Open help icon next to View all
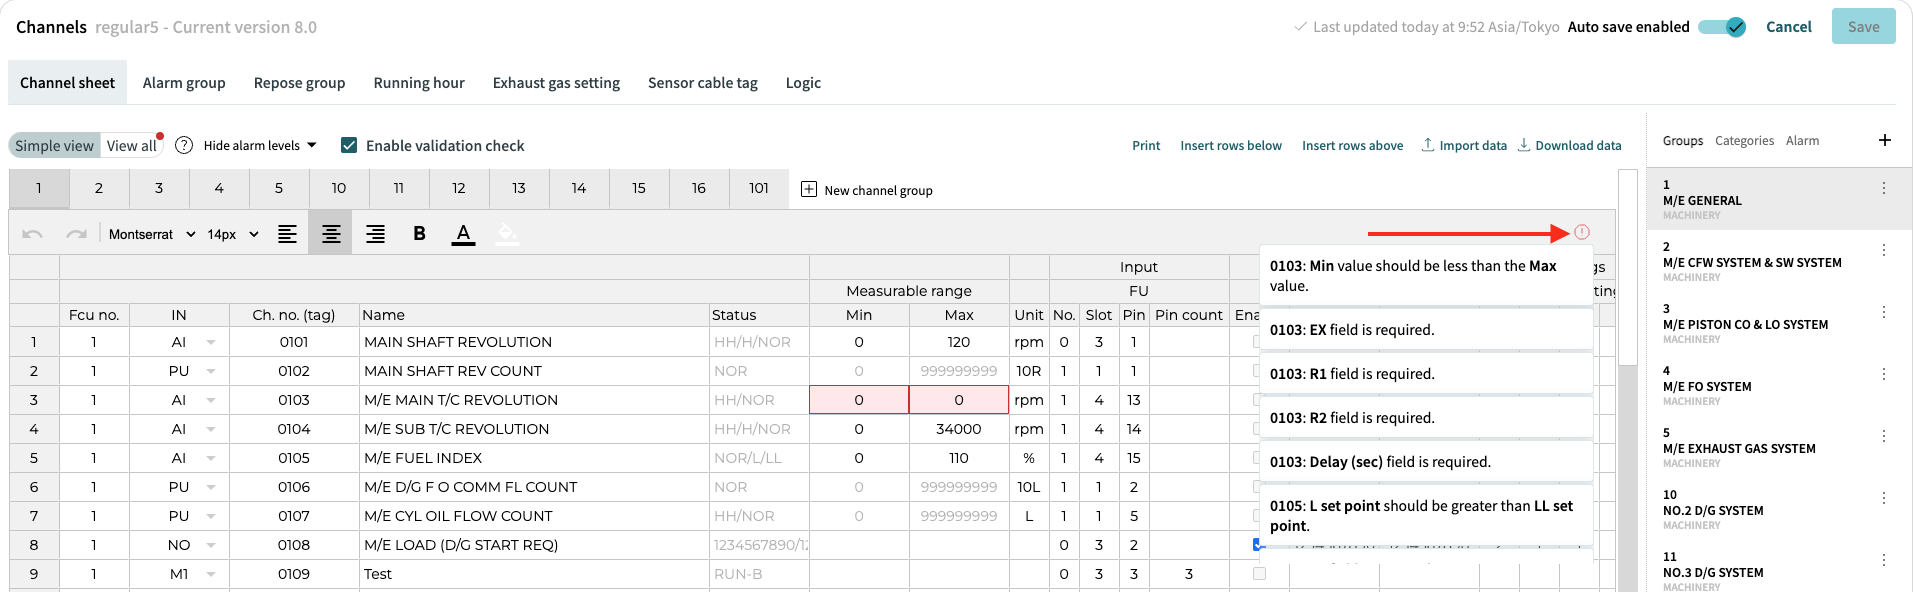This screenshot has width=1913, height=592. point(184,145)
